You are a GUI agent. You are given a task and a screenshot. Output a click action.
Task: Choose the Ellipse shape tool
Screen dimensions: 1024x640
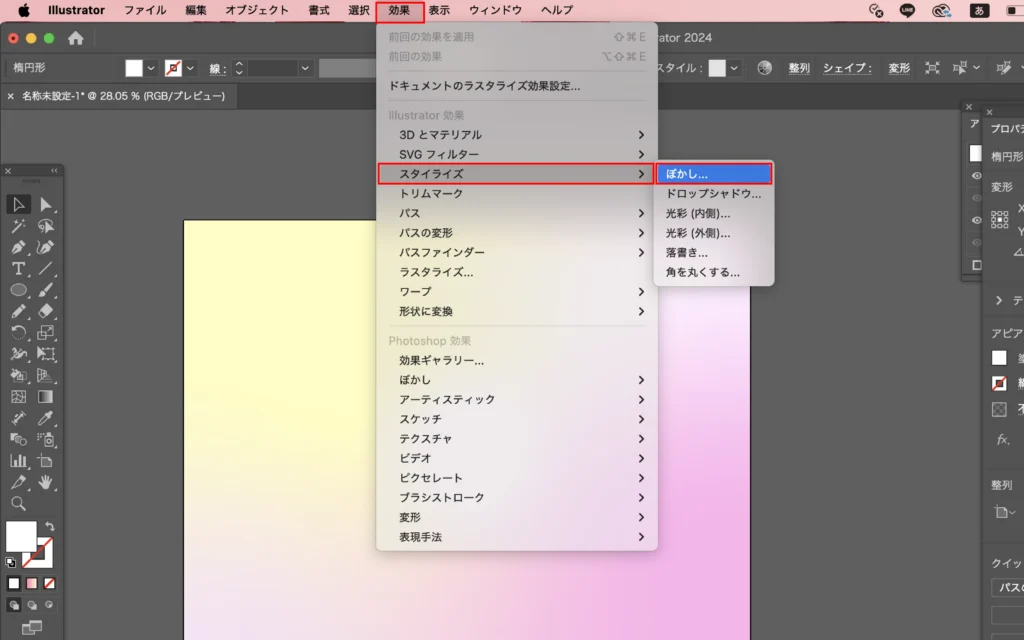(x=19, y=289)
